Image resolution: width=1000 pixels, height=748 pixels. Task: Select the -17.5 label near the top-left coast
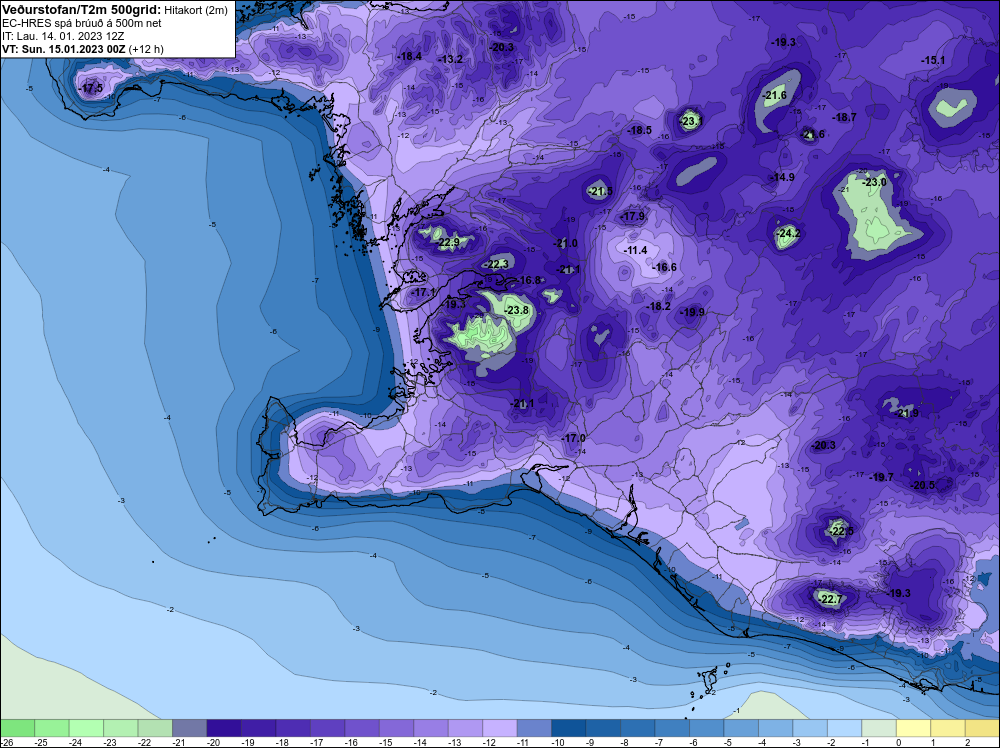(x=91, y=88)
